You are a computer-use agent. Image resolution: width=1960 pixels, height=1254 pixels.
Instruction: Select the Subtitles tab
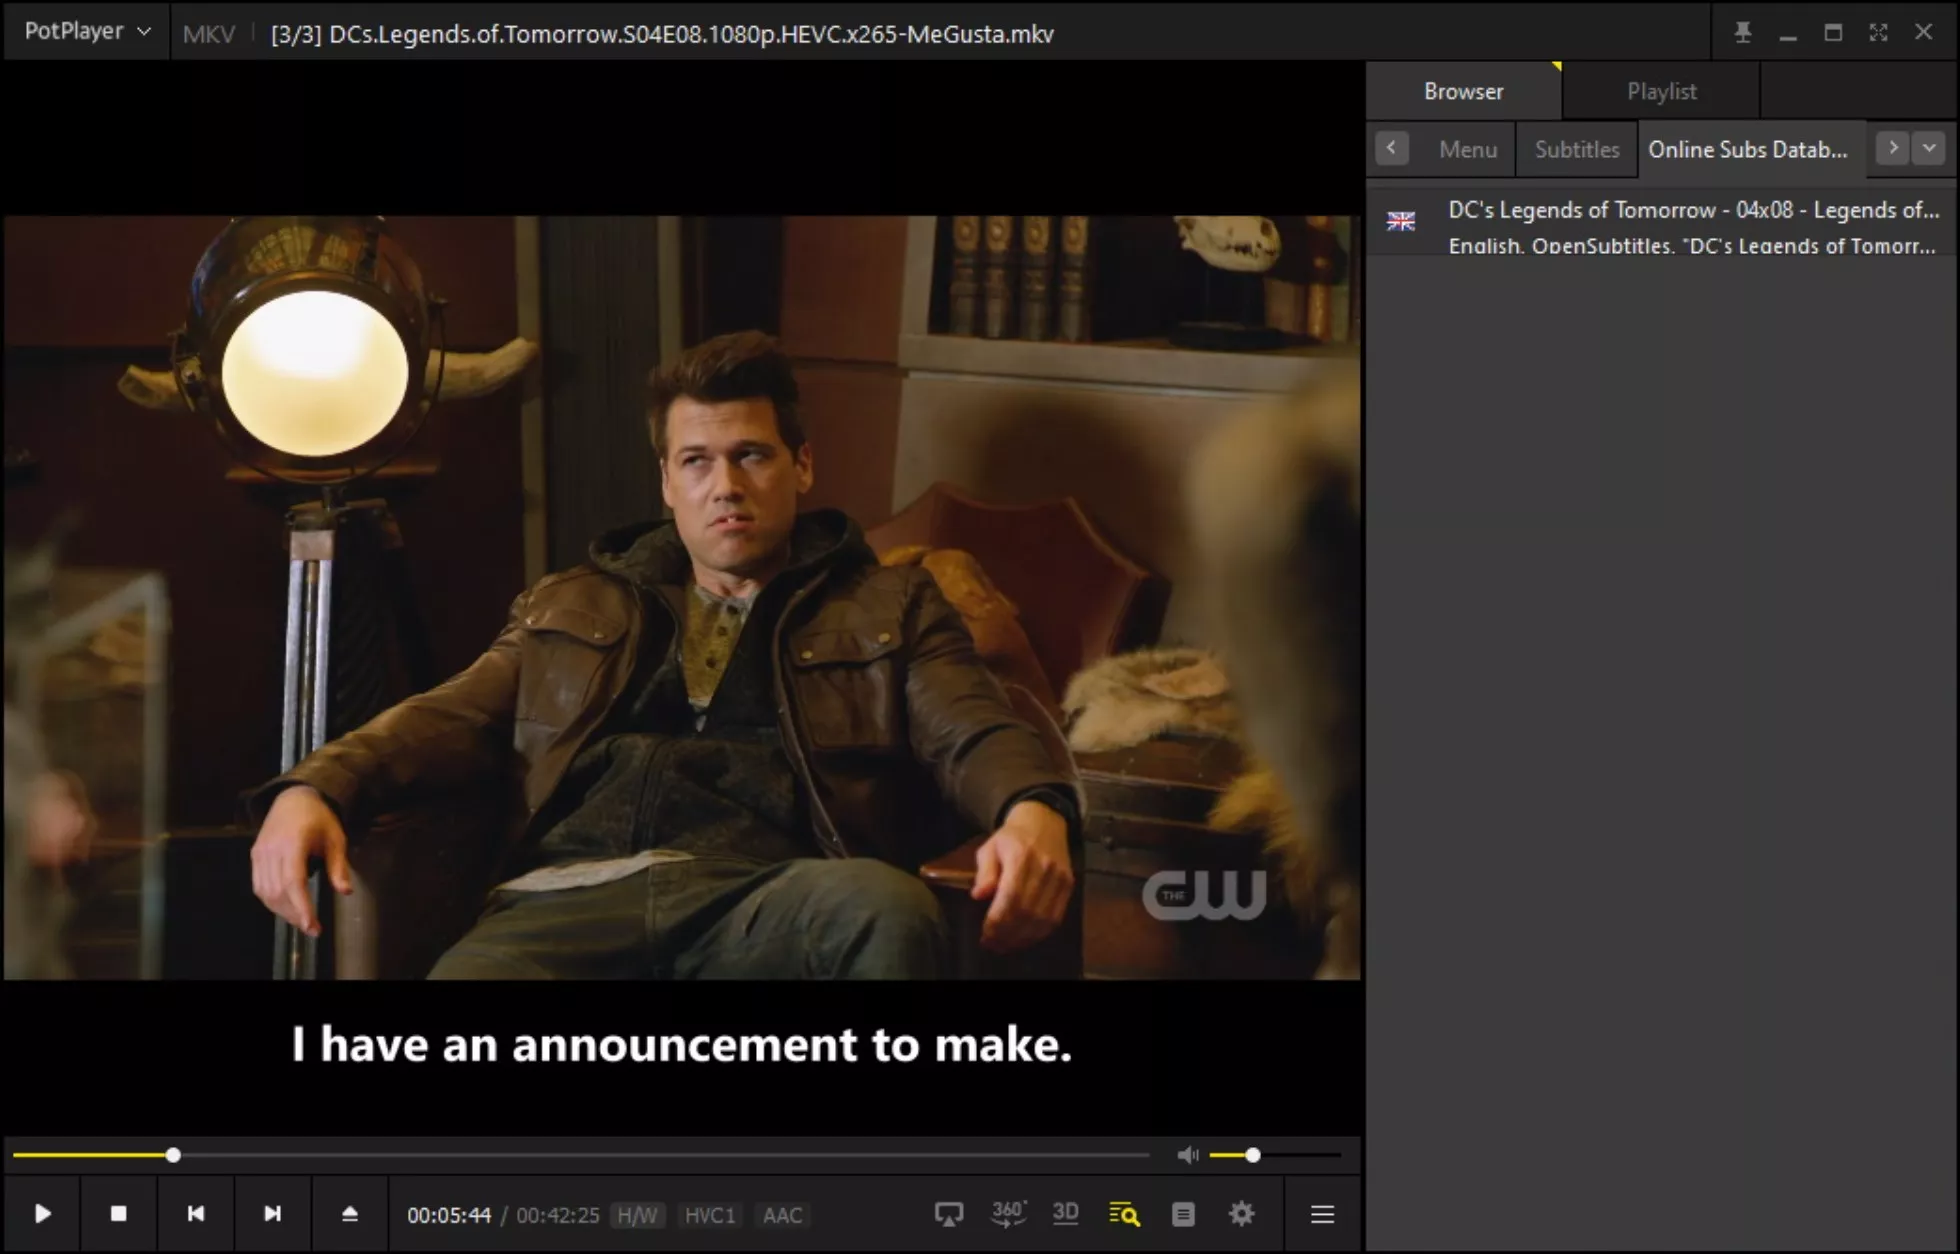1576,149
